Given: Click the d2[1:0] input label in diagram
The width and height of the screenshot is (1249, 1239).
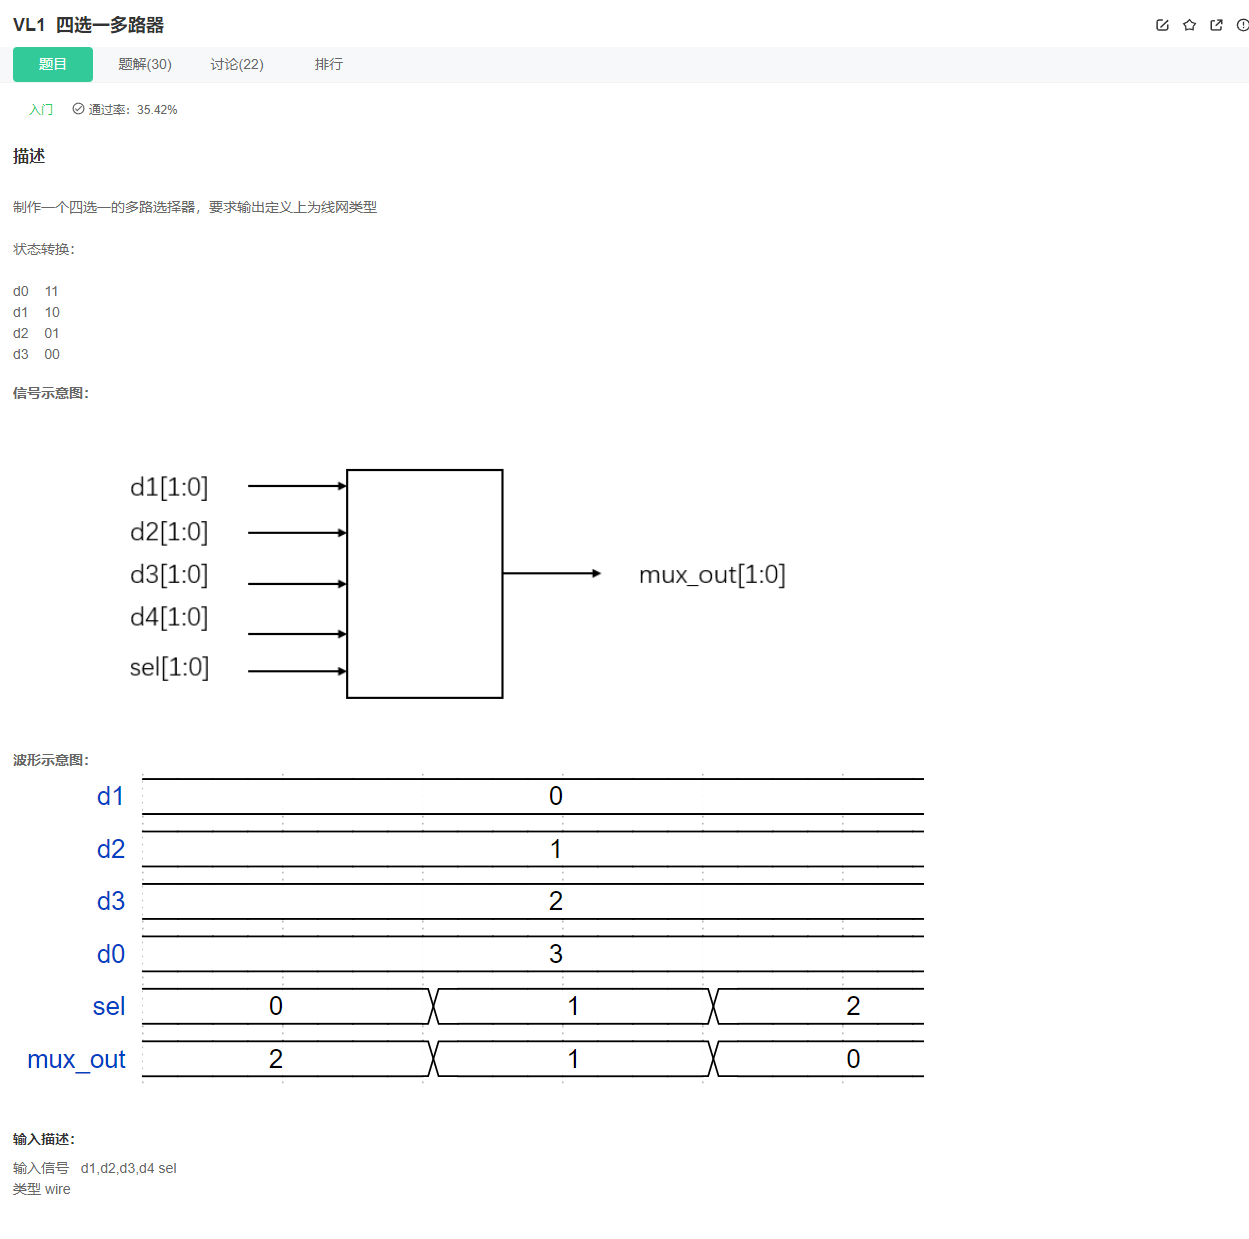Looking at the screenshot, I should [169, 532].
